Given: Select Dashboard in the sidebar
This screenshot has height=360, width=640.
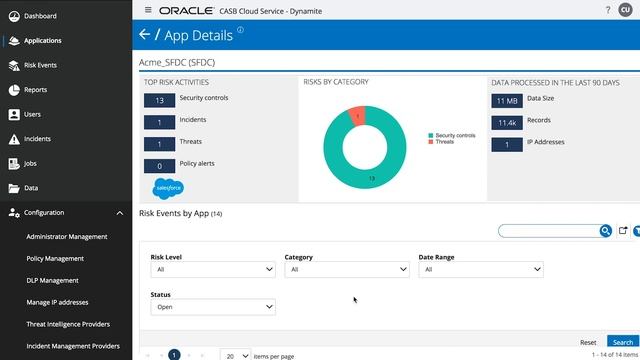Looking at the screenshot, I should coord(40,16).
